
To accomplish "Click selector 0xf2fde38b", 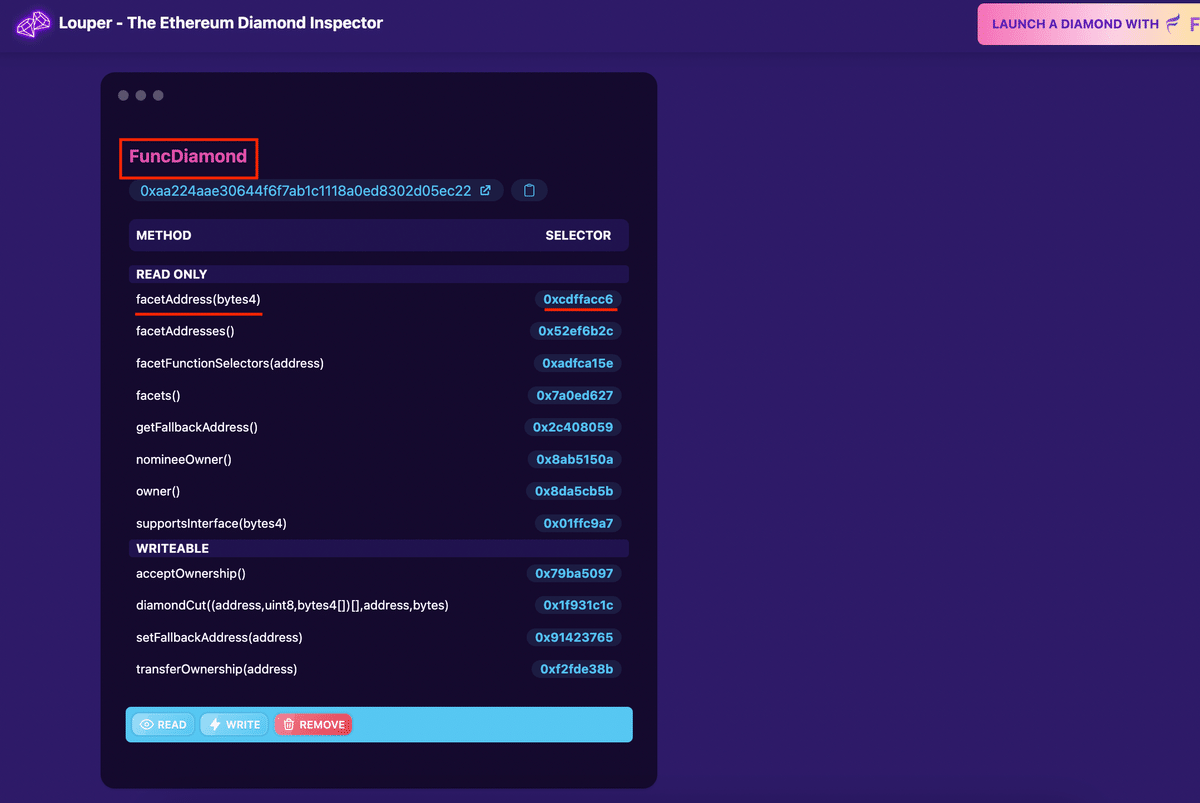I will [576, 669].
